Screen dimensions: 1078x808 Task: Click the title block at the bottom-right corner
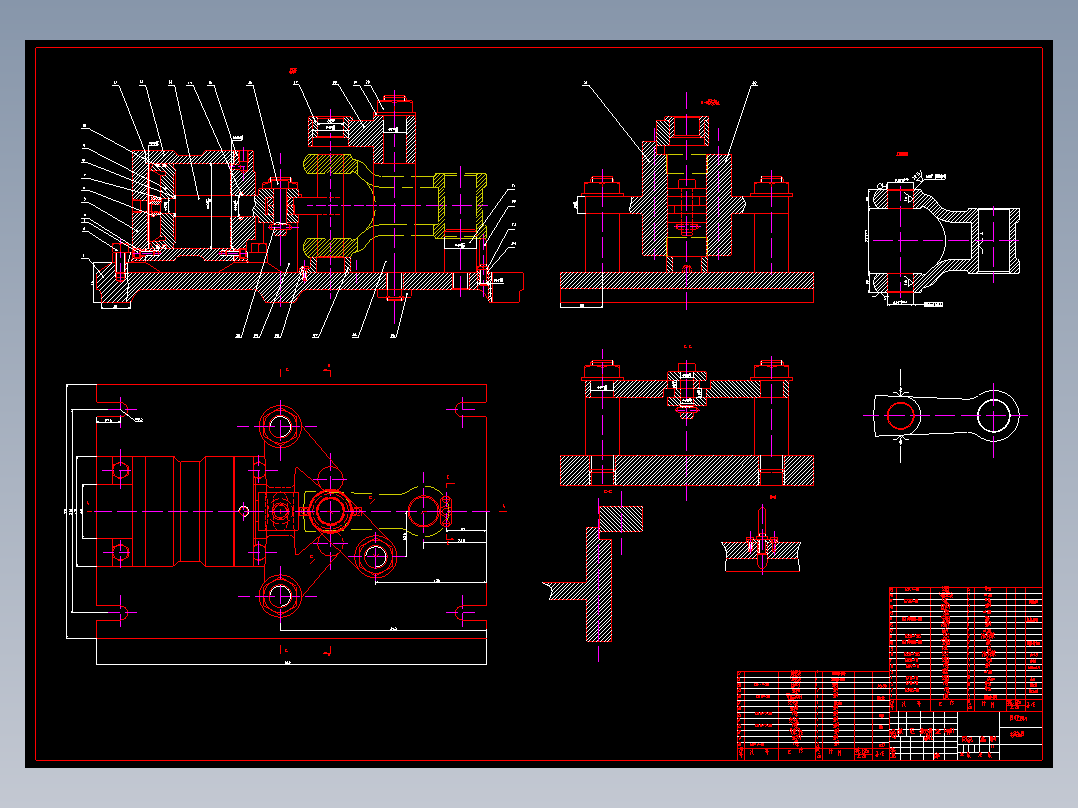(x=966, y=735)
